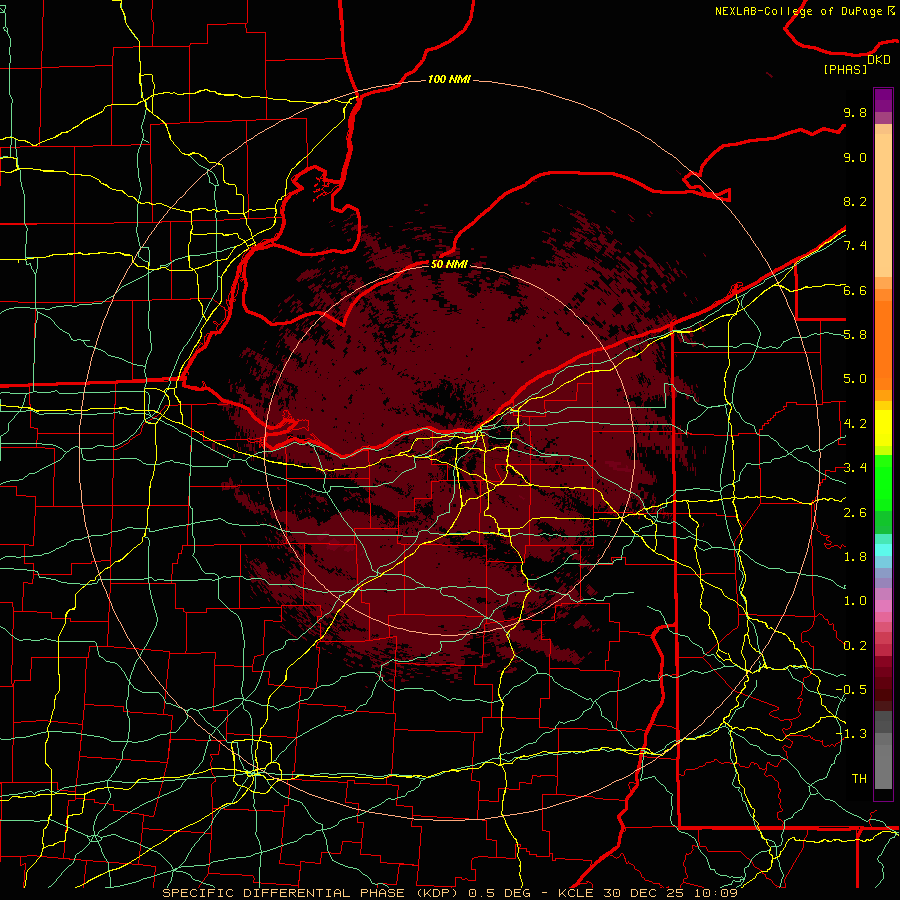Image resolution: width=900 pixels, height=900 pixels.
Task: Click the 7.4 value on the scale
Action: tap(855, 246)
